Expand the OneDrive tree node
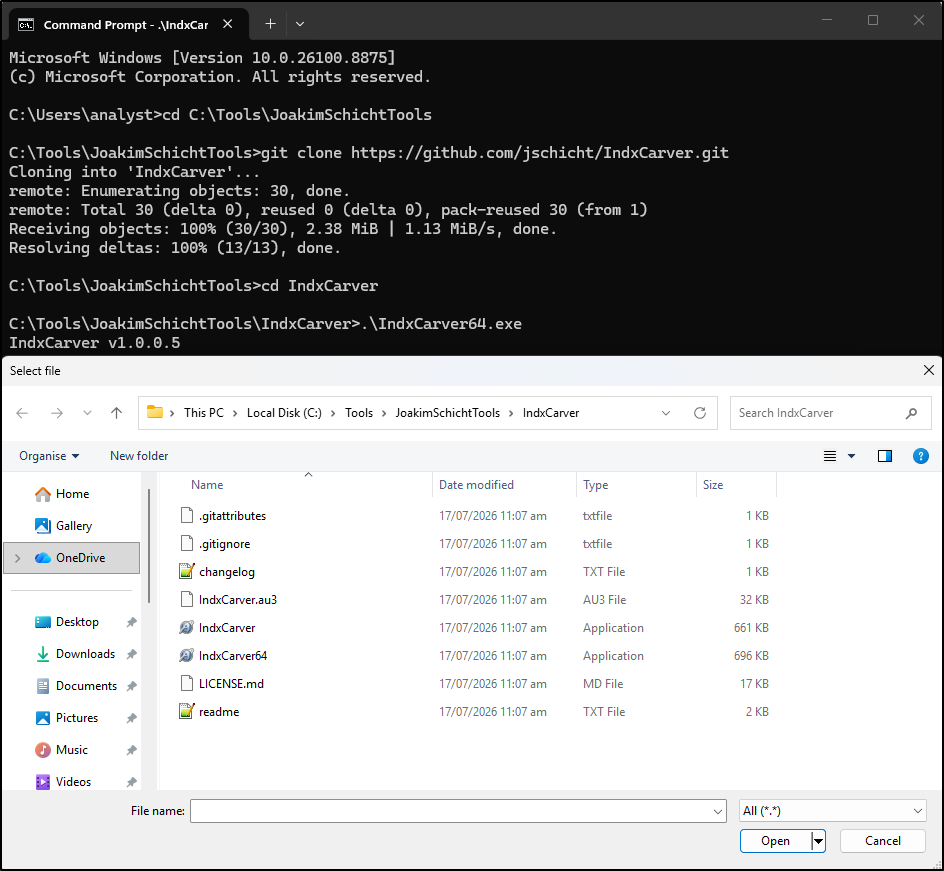Viewport: 944px width, 871px height. (17, 558)
